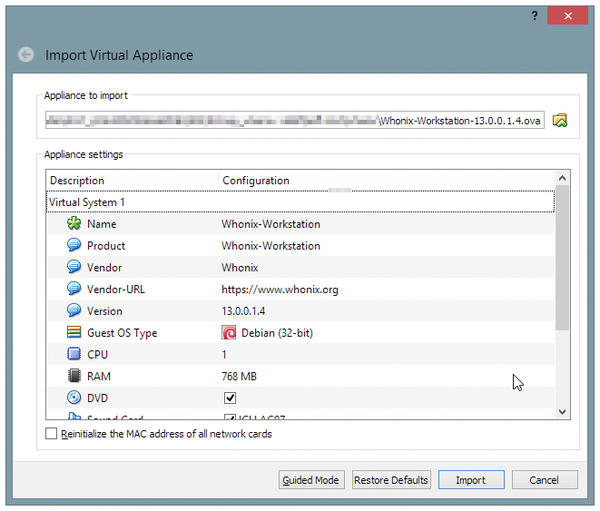Click the CPU chip icon
Screen dimensions: 600x511
coord(74,354)
